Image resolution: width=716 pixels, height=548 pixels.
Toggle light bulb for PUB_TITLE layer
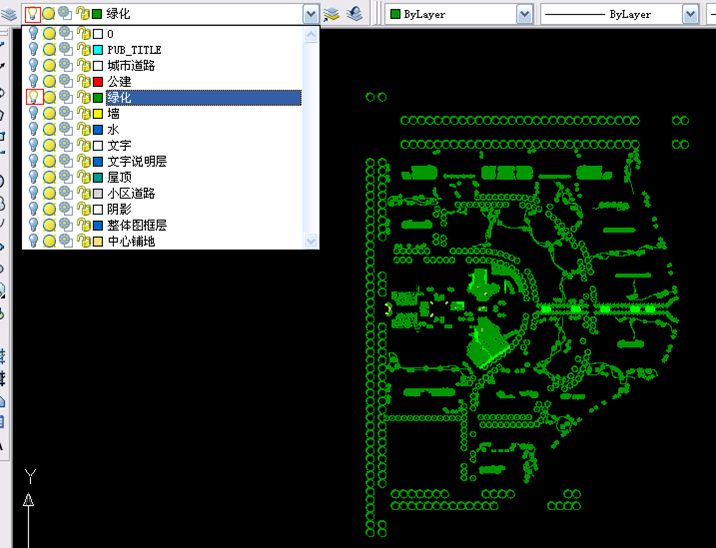33,49
